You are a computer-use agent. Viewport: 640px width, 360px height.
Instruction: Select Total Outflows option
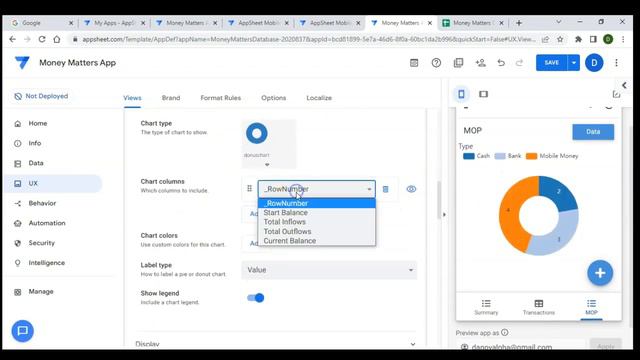[x=316, y=231]
